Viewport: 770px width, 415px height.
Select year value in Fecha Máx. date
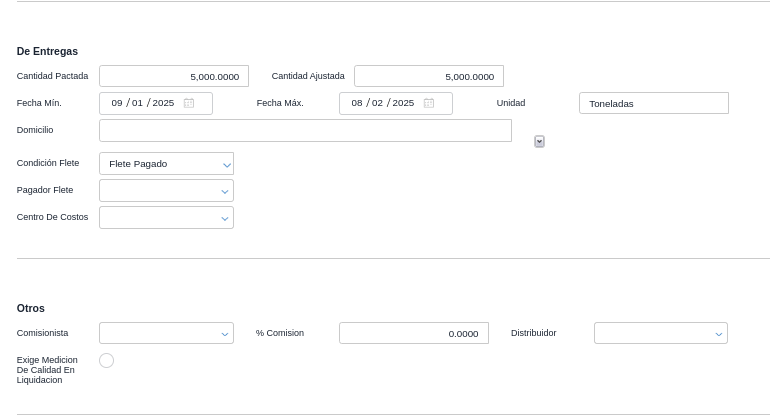[x=403, y=103]
